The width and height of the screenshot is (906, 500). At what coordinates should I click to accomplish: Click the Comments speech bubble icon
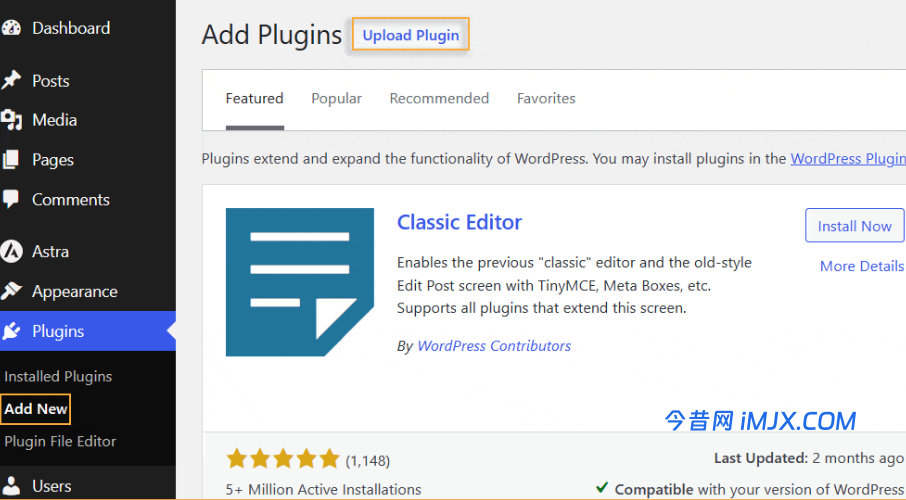(10, 199)
